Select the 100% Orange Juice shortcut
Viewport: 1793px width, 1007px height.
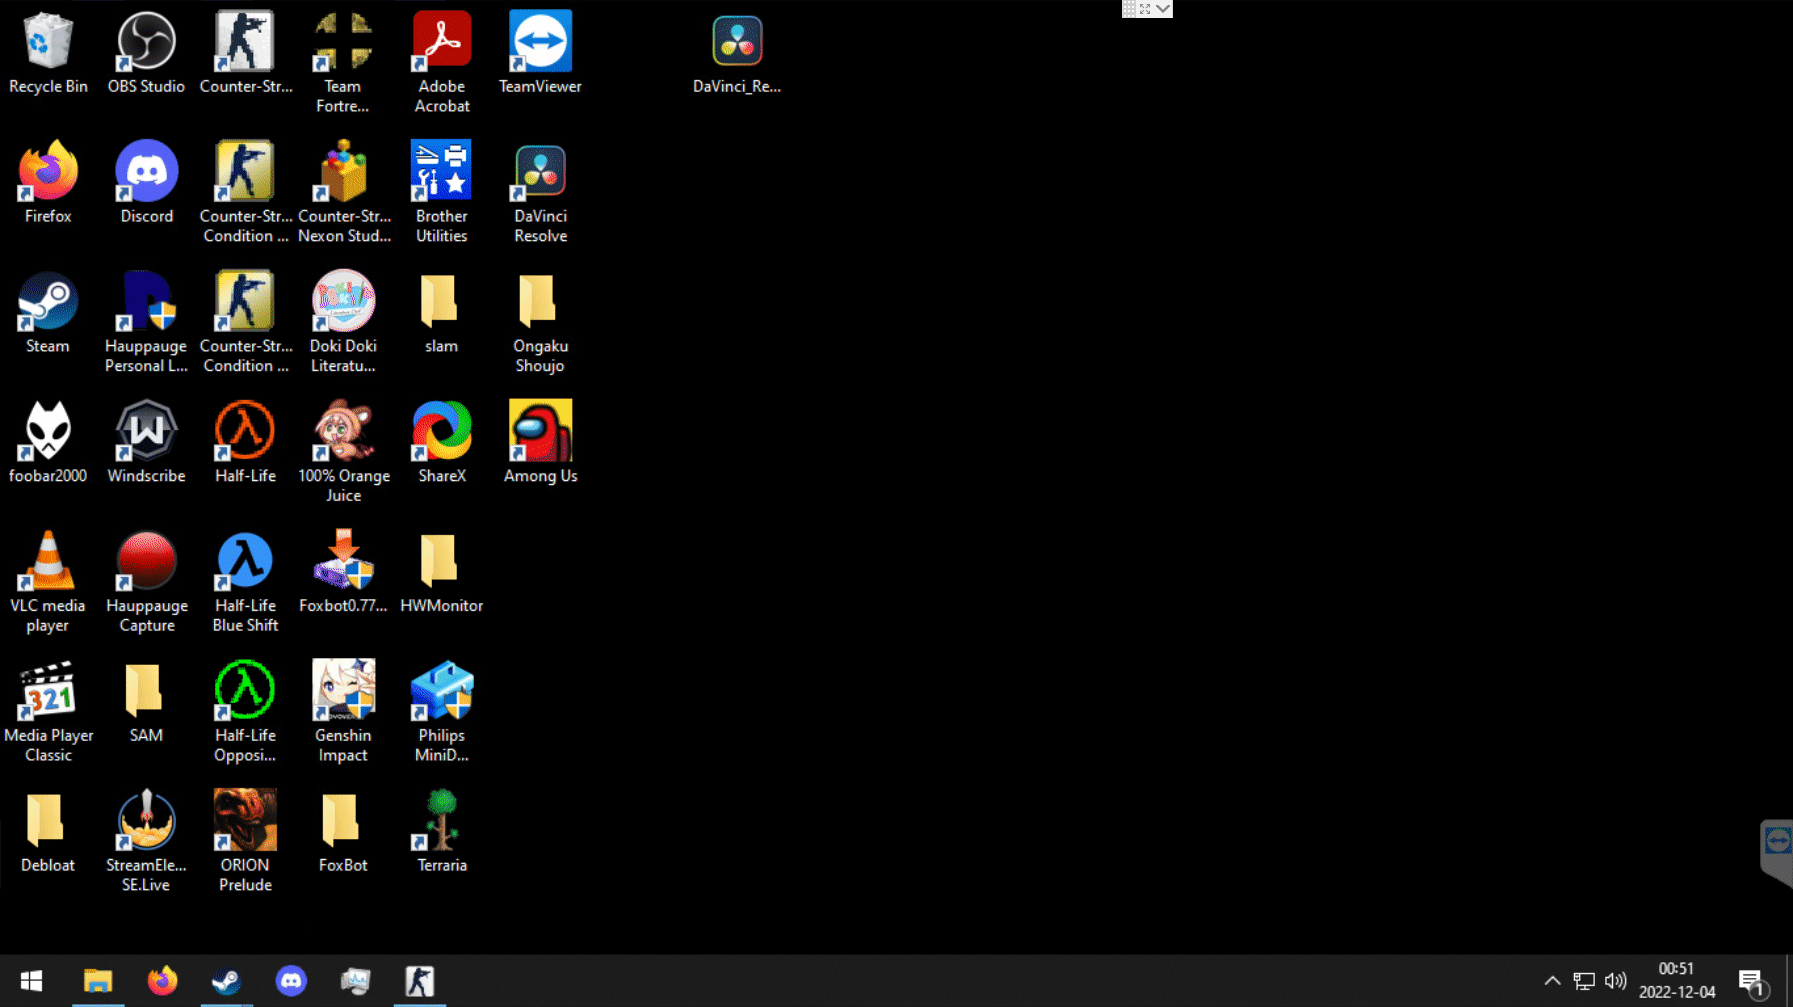click(344, 453)
